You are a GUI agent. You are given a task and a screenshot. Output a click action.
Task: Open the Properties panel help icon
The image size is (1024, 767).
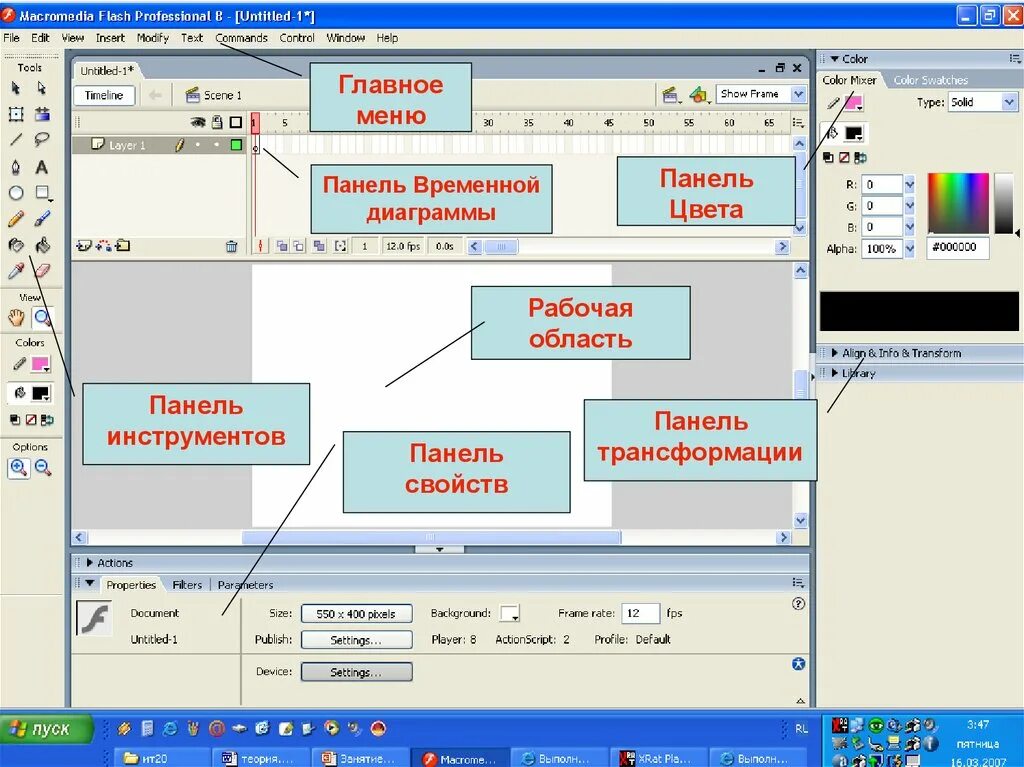tap(798, 604)
